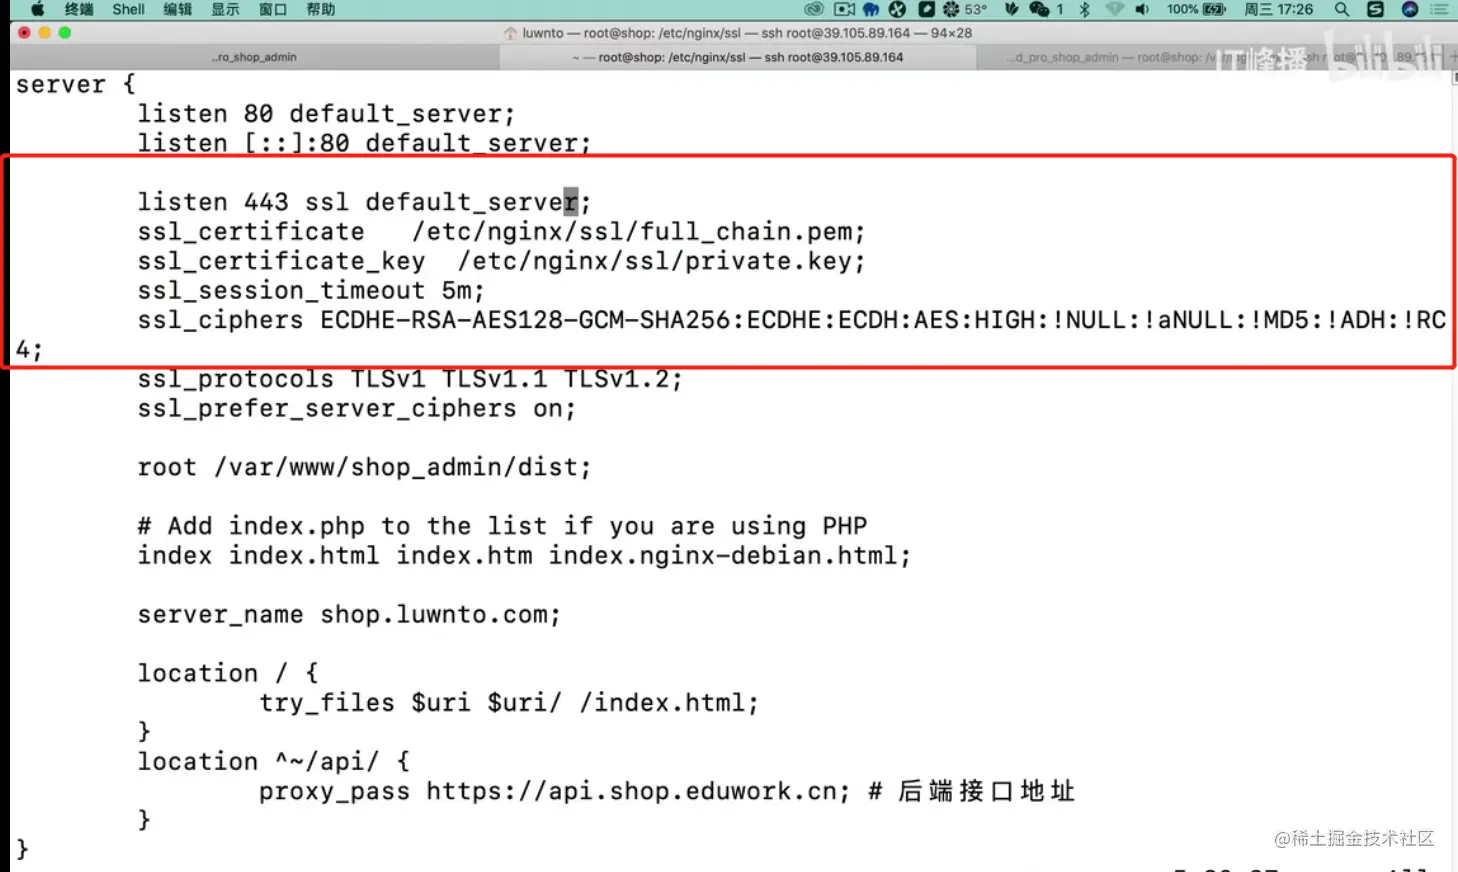Open the Shell menu

128,9
